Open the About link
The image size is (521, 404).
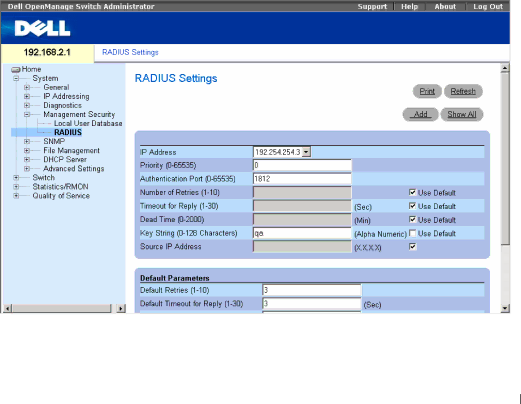click(x=445, y=6)
